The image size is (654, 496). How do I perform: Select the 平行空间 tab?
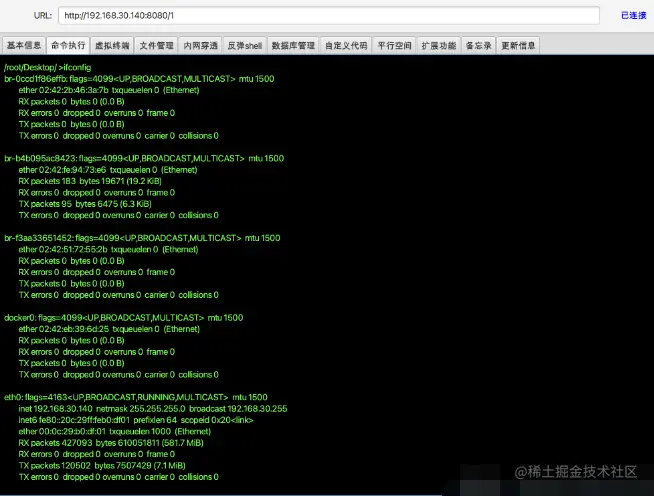tap(394, 45)
